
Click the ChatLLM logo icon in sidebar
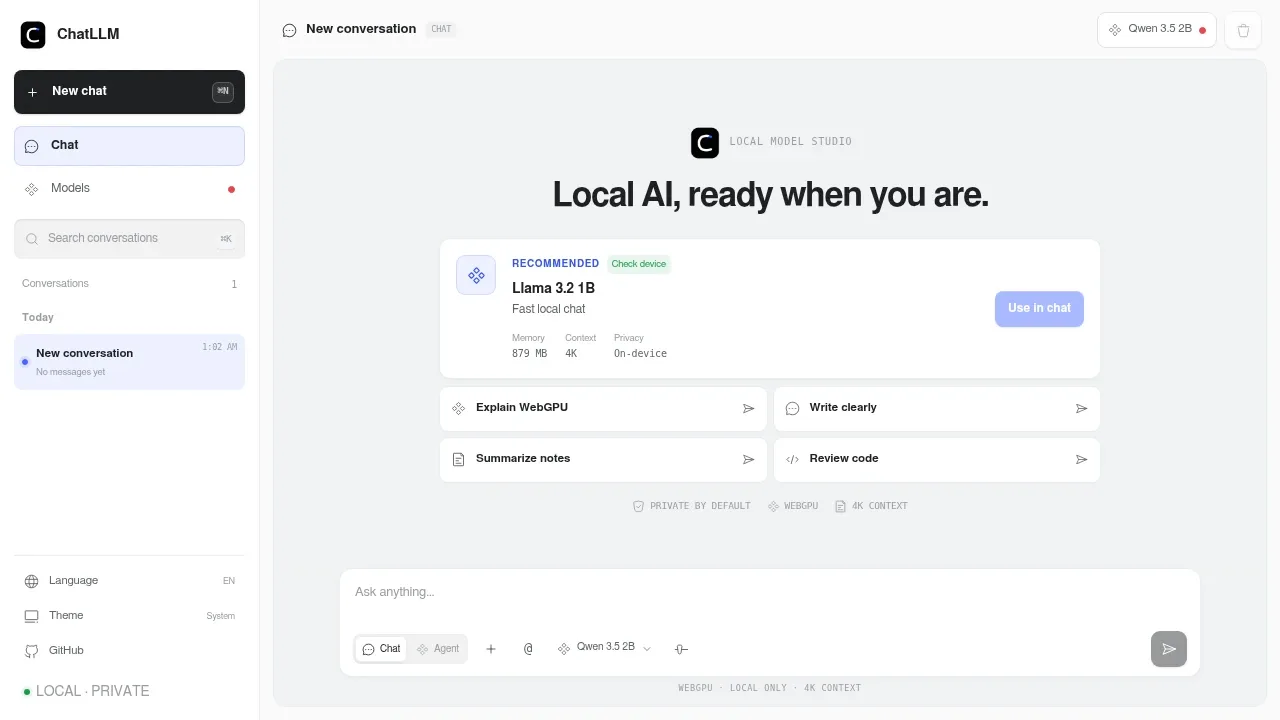point(33,35)
